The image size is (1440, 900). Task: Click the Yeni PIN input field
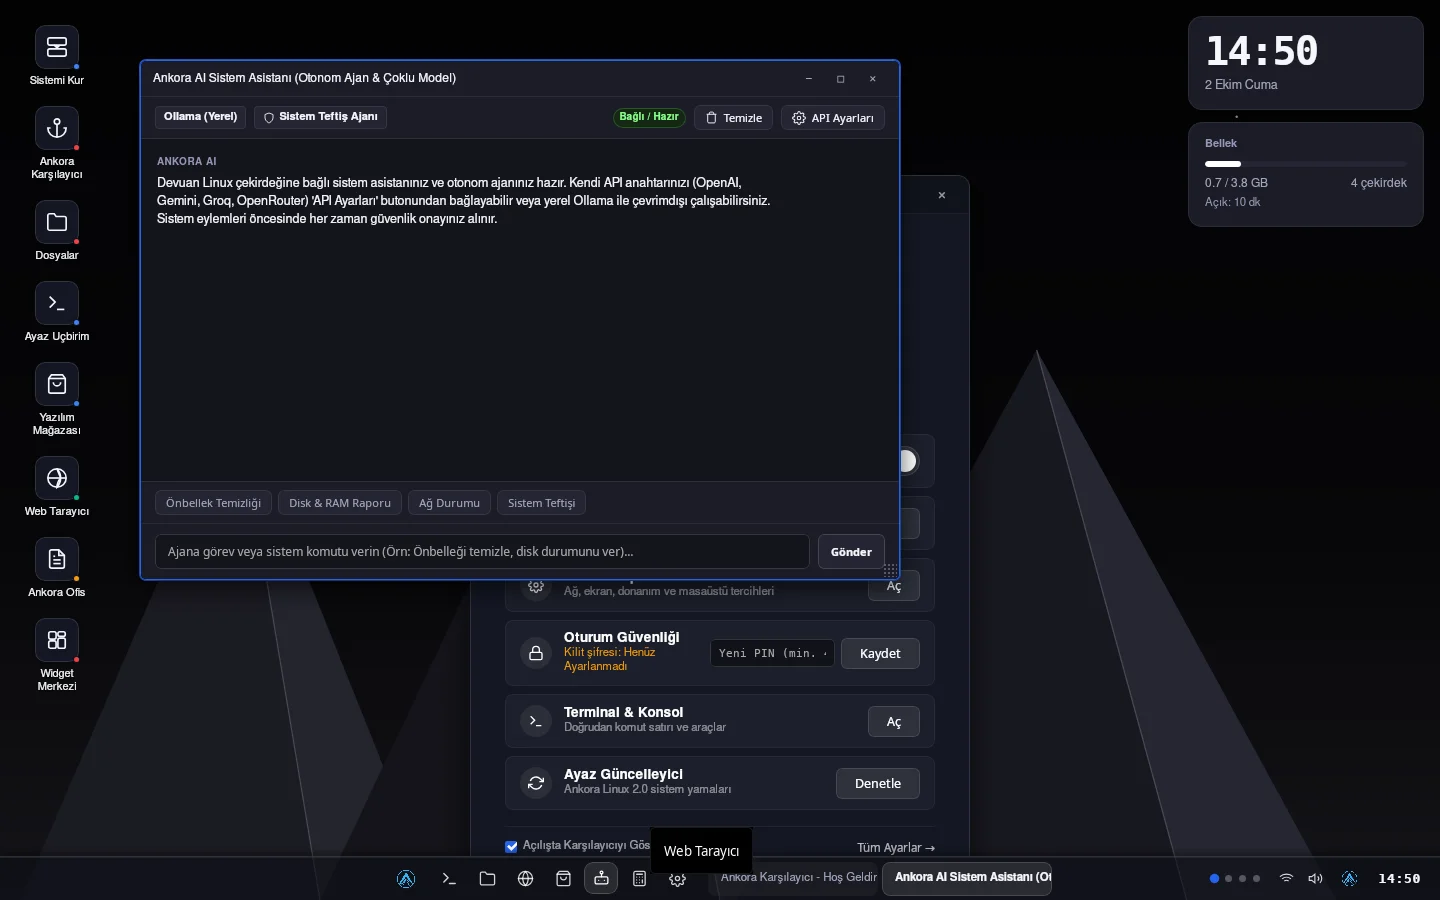(772, 654)
